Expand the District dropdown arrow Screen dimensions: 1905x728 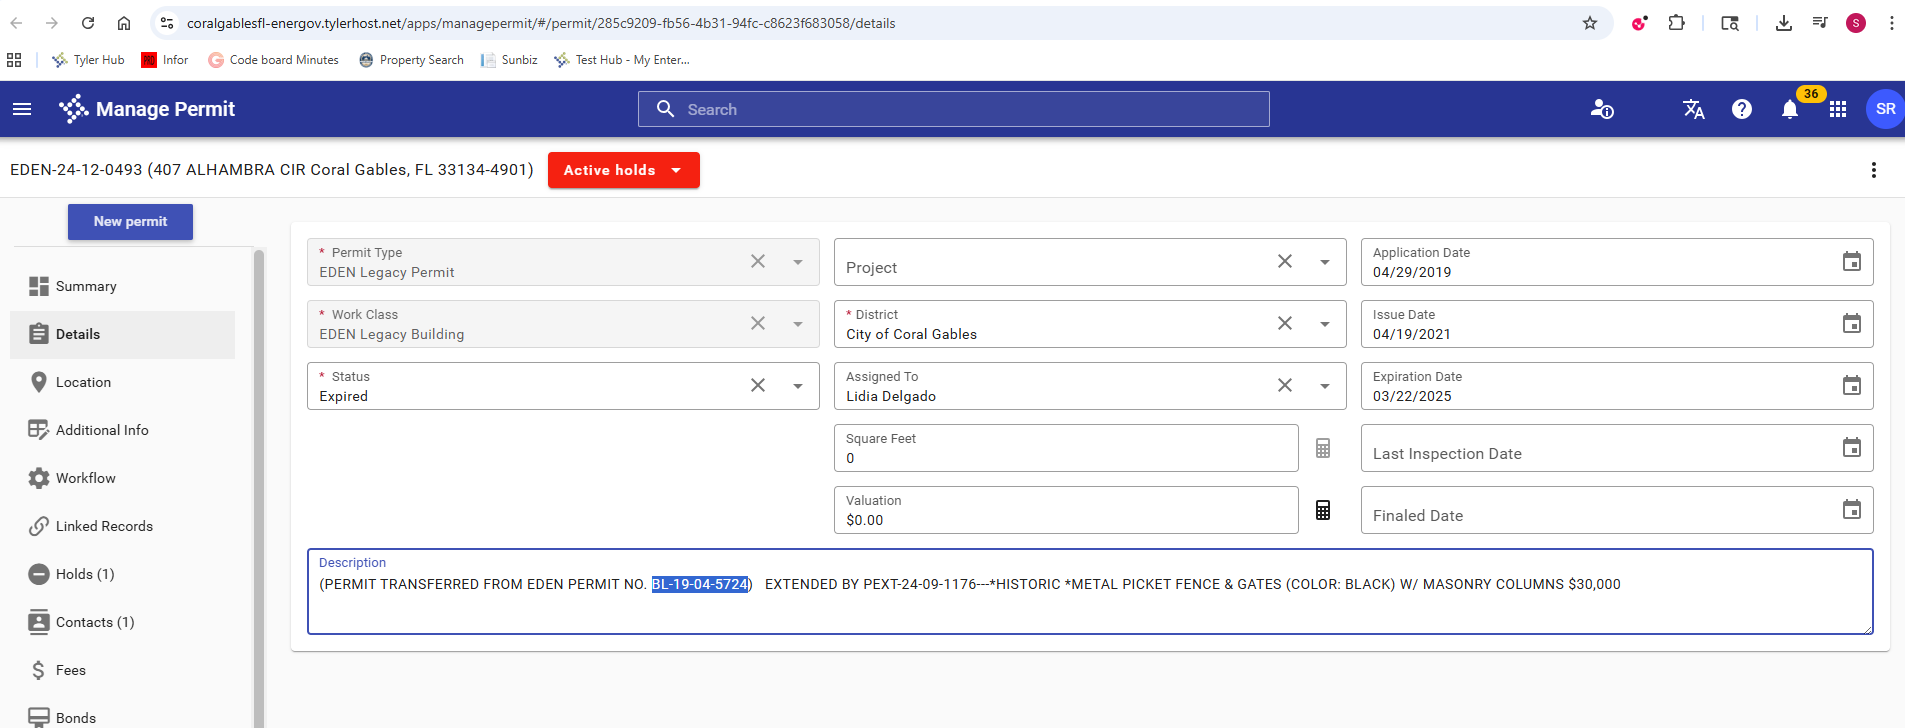point(1325,324)
